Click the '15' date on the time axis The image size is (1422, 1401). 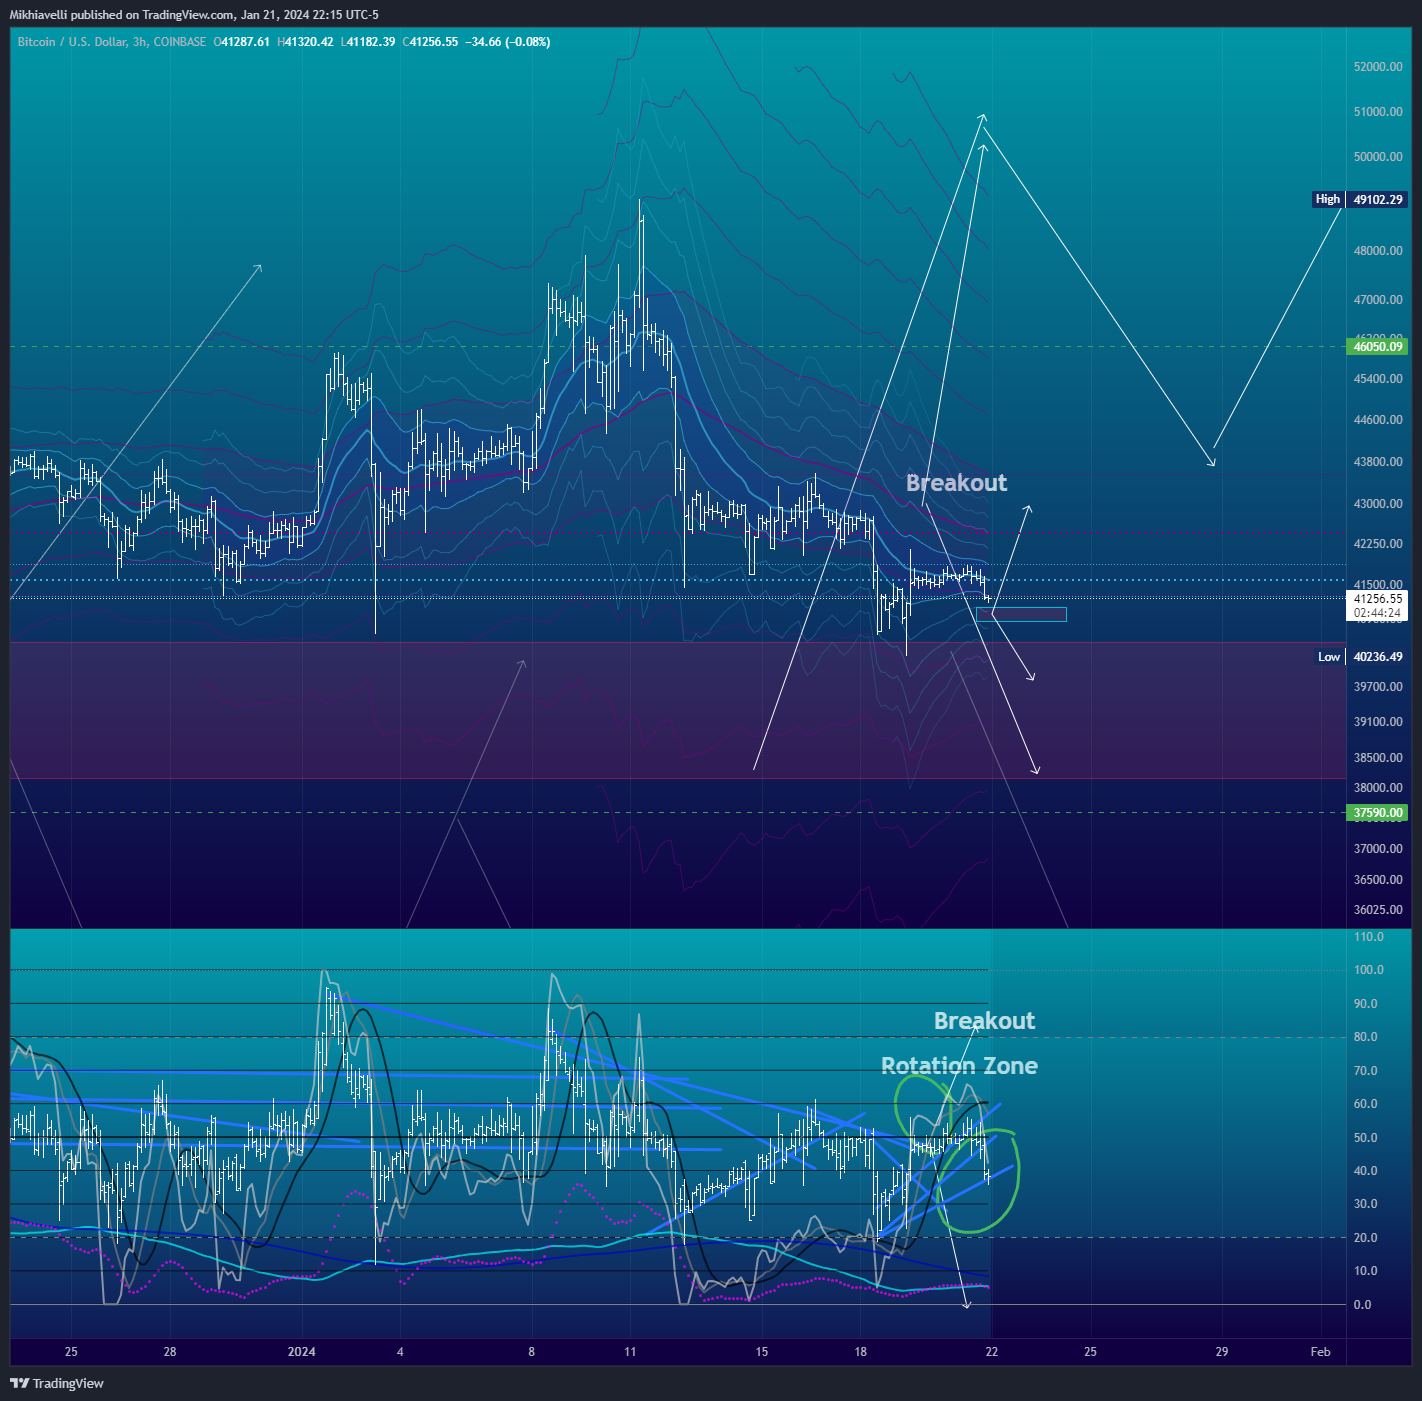point(762,1352)
